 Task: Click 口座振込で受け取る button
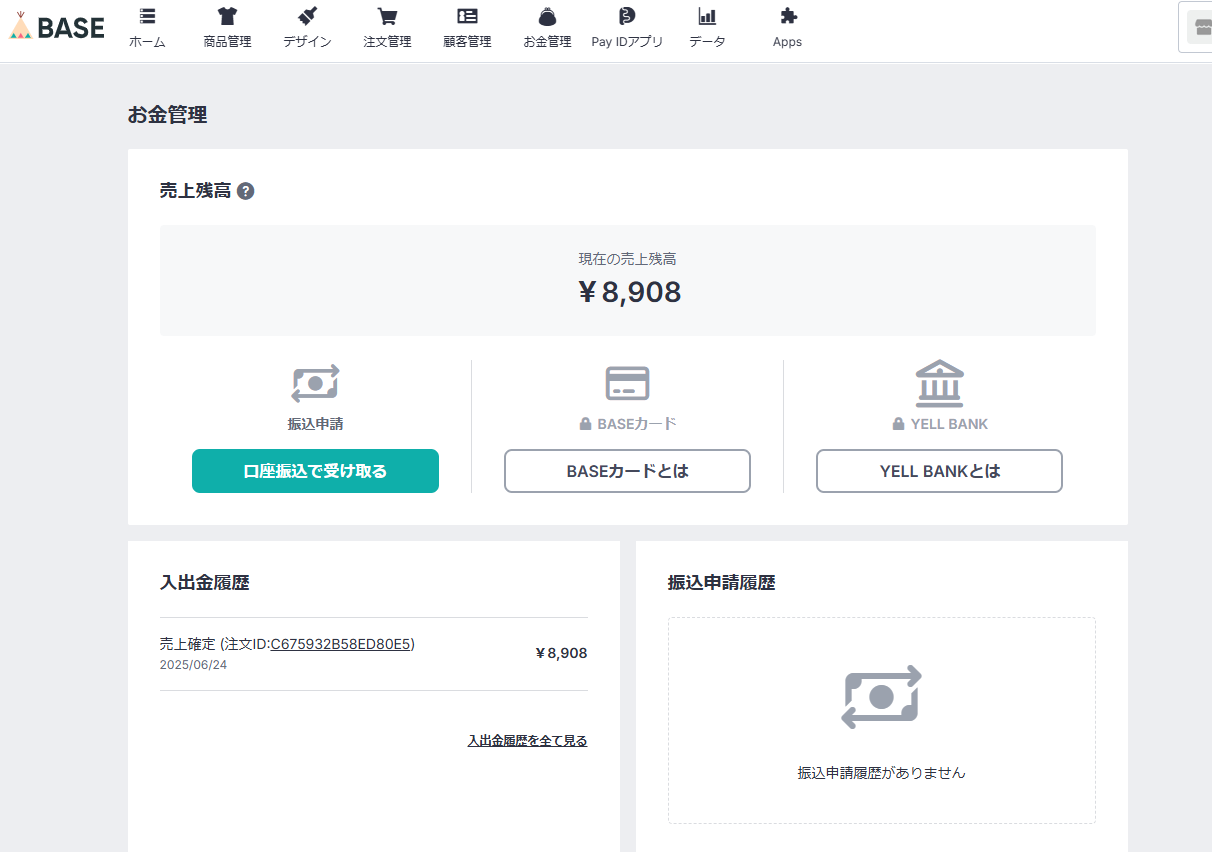(315, 471)
